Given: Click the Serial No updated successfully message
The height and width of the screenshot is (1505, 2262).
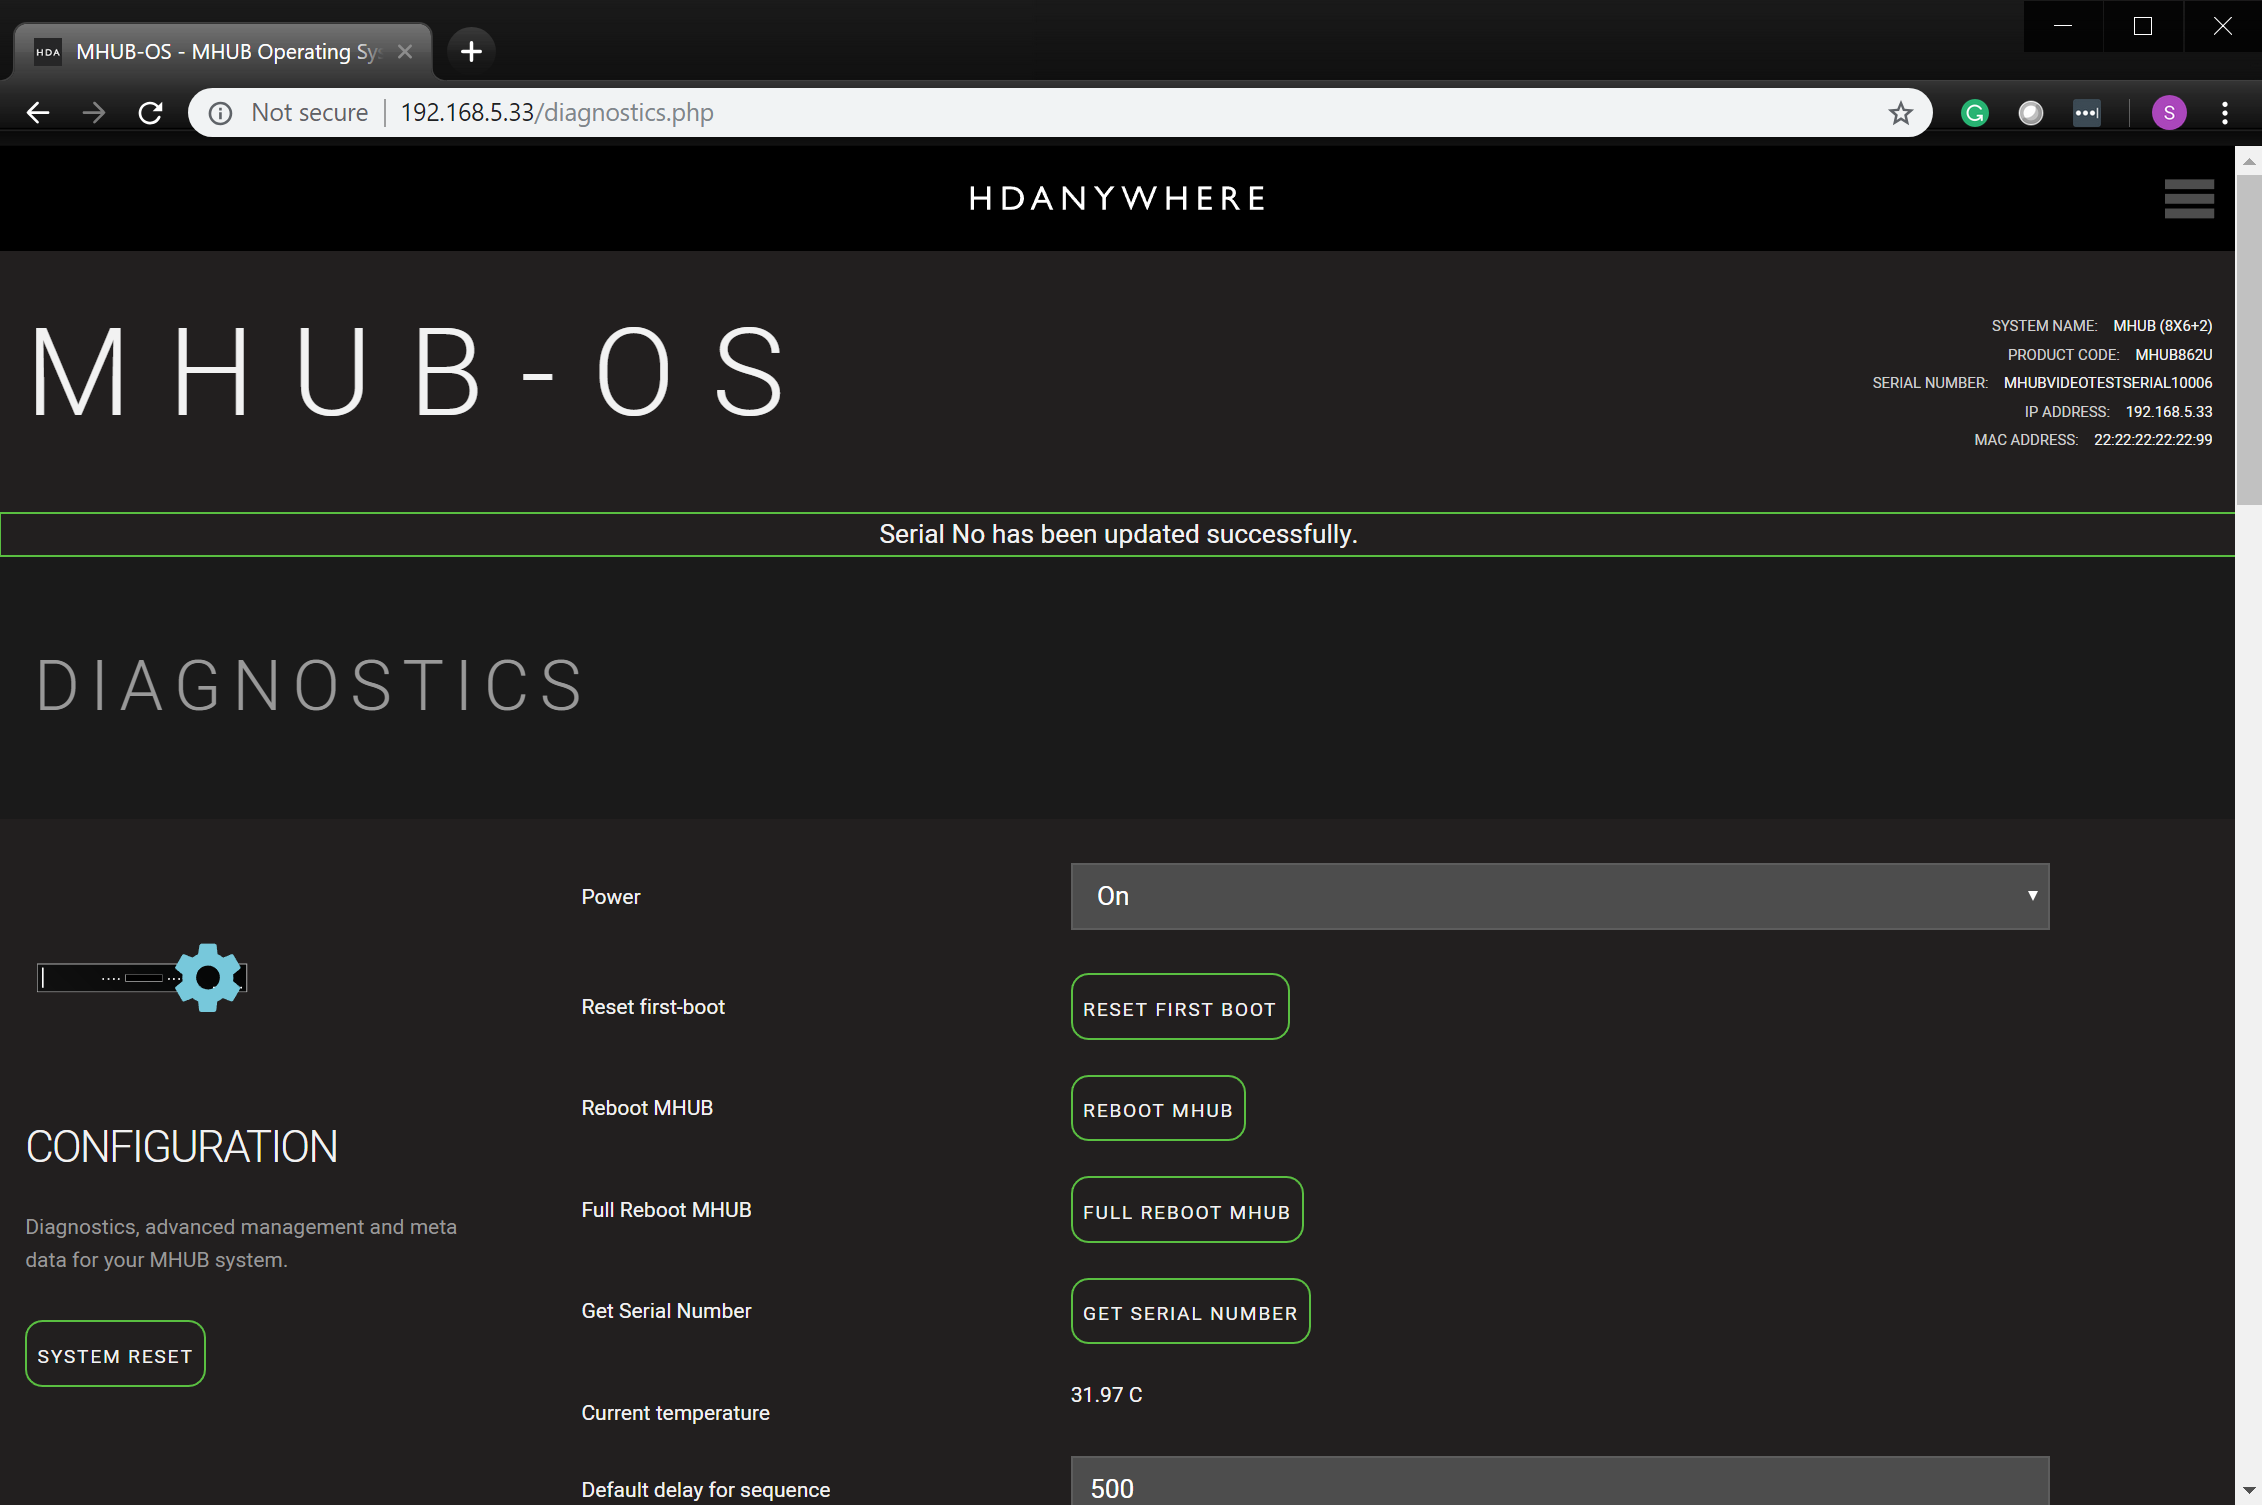Looking at the screenshot, I should [1118, 534].
